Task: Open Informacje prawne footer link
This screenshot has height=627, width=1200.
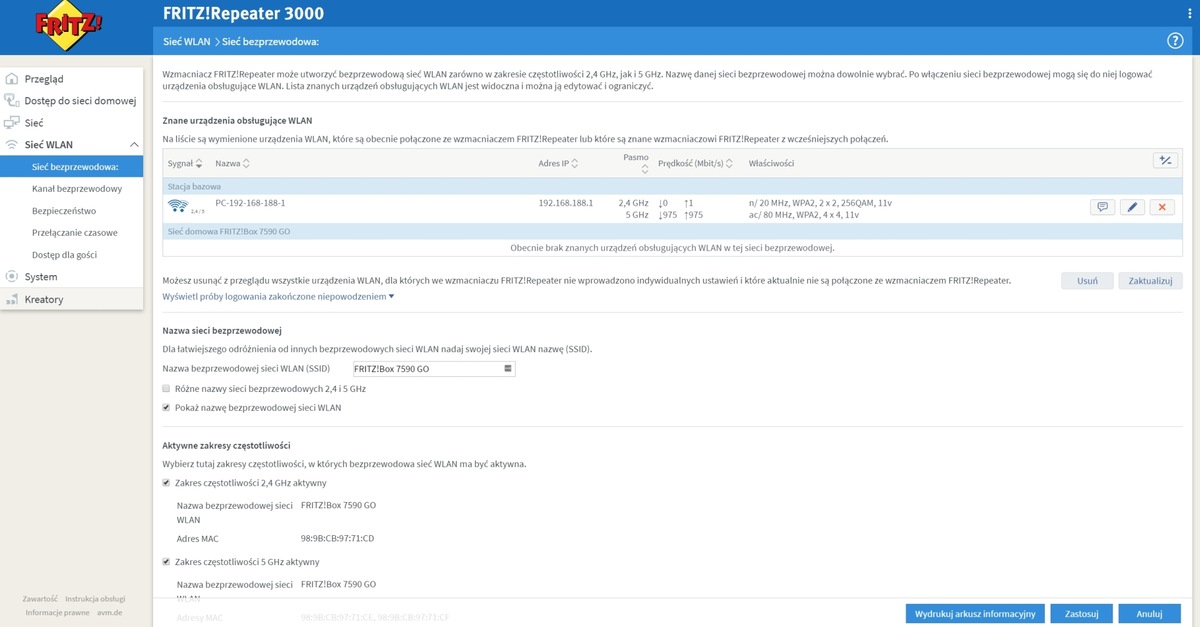Action: coord(58,612)
